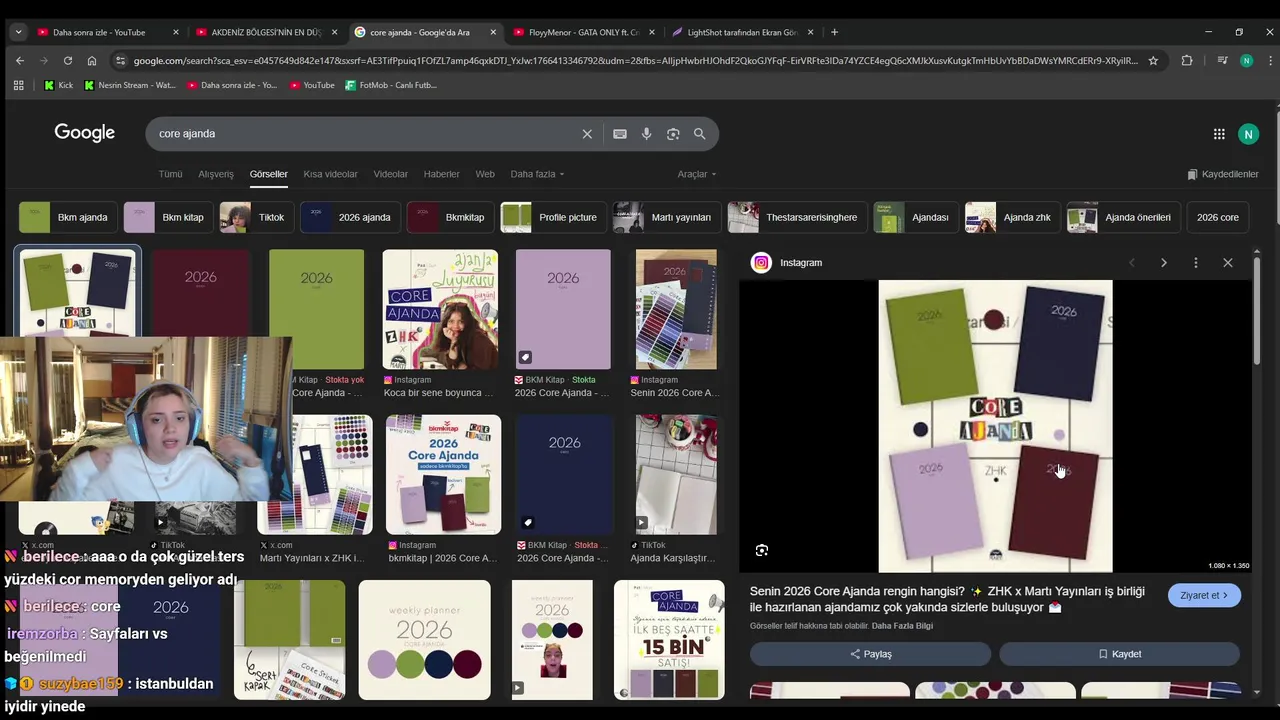Open the weekly planner 2026 thumbnail
Image resolution: width=1280 pixels, height=720 pixels.
coord(425,640)
